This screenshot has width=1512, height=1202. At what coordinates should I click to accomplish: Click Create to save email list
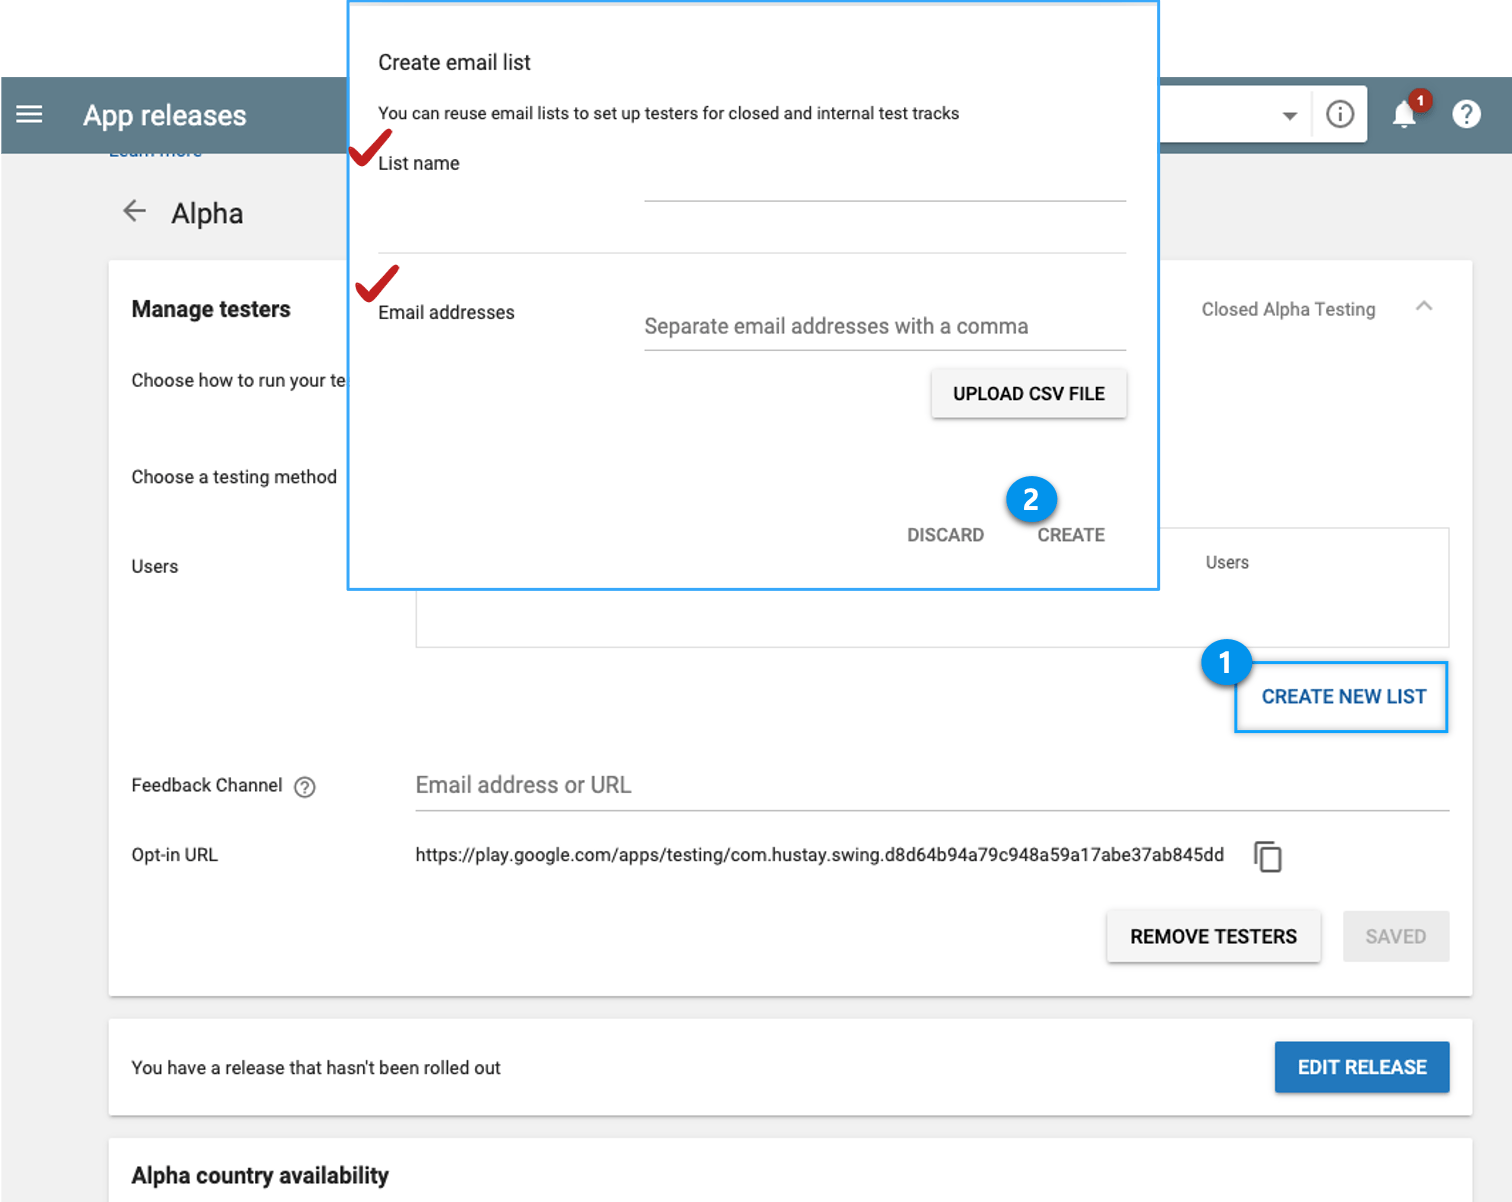click(1070, 535)
